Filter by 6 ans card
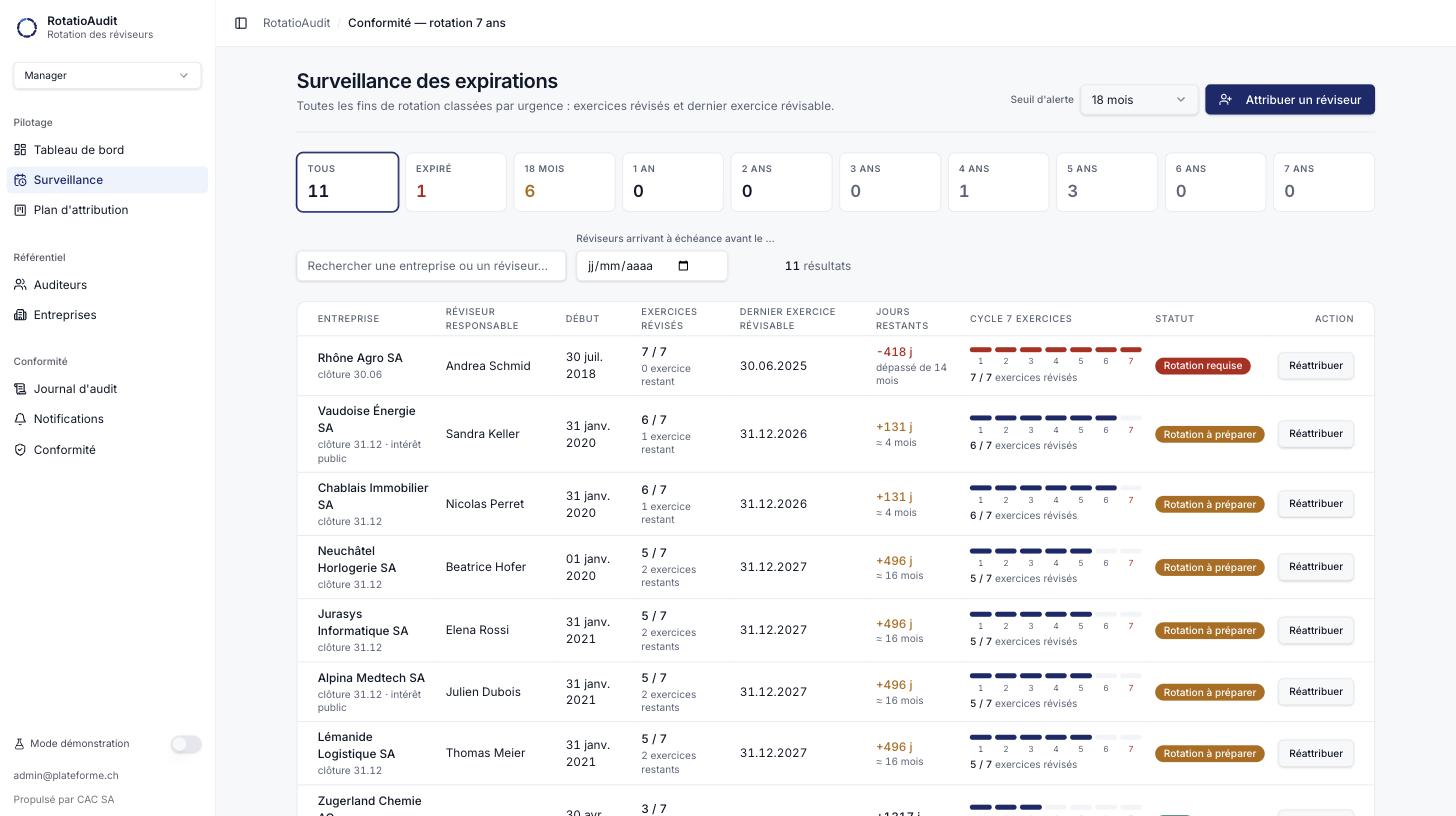Screen dimensions: 1456x816 click(1215, 182)
